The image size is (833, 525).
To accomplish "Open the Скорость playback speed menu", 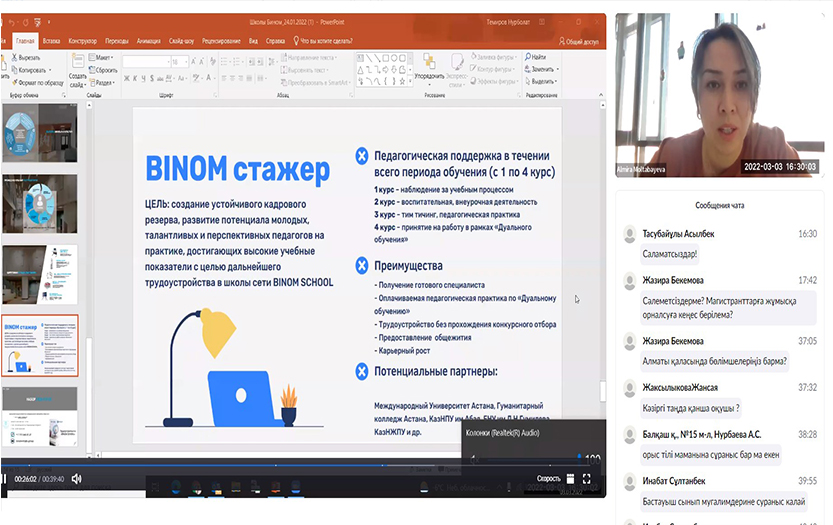I will tap(548, 479).
